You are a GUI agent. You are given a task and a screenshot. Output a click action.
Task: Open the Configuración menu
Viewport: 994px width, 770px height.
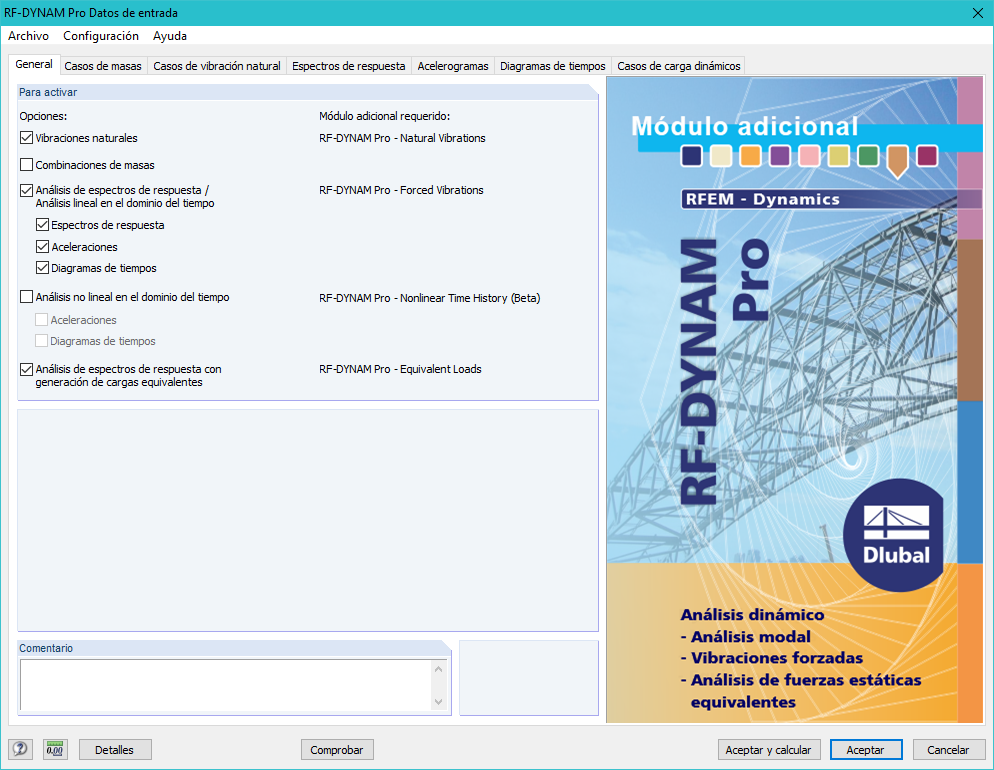pos(101,36)
